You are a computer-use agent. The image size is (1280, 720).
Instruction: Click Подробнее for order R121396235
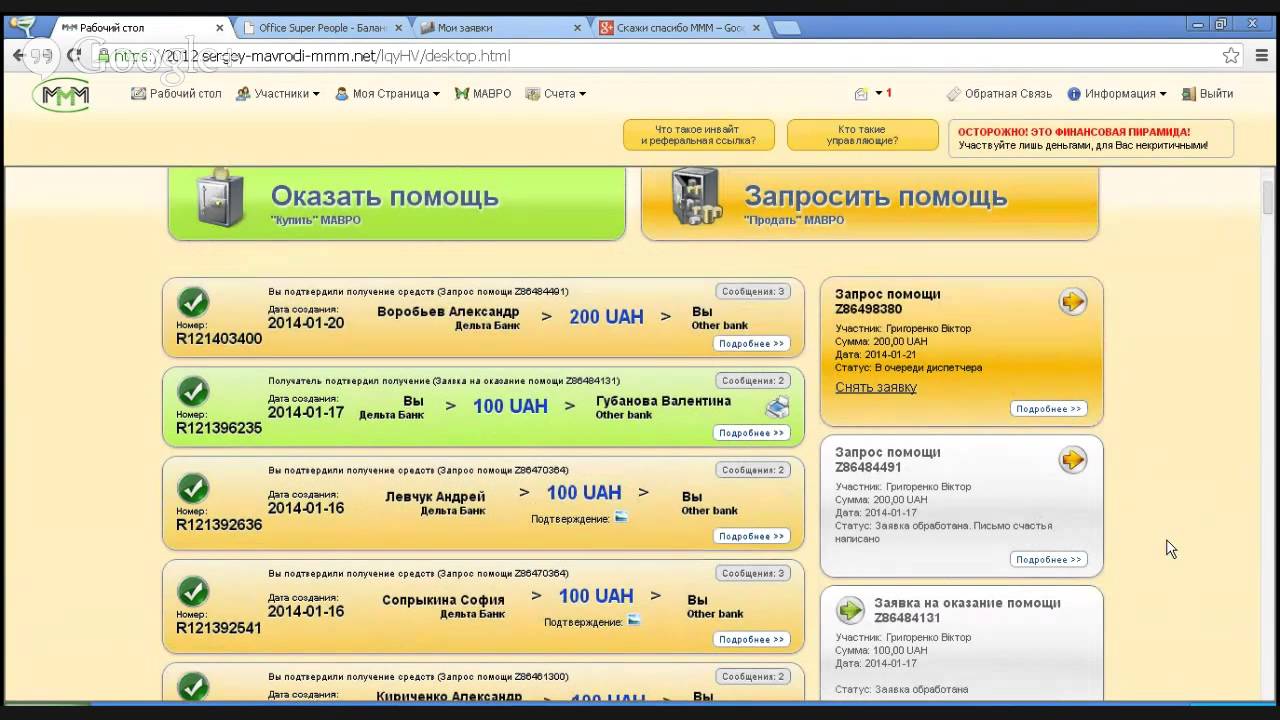752,433
